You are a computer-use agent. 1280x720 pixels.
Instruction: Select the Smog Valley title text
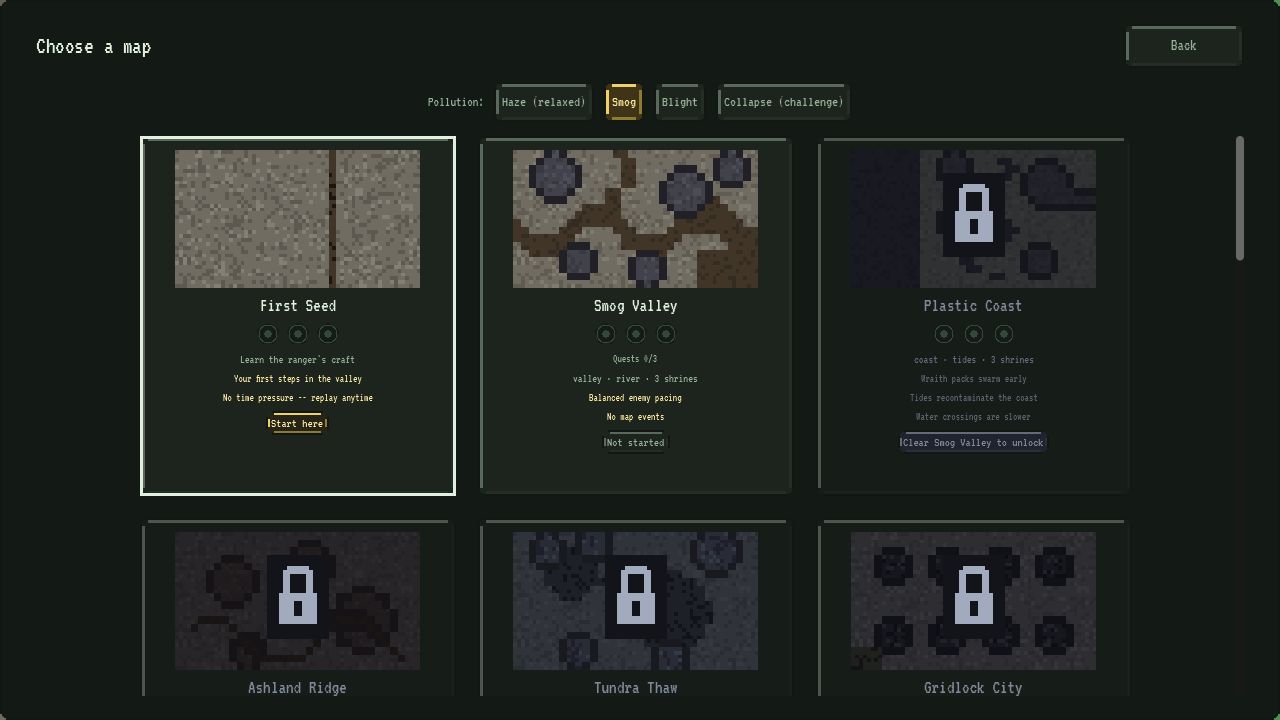pyautogui.click(x=635, y=306)
